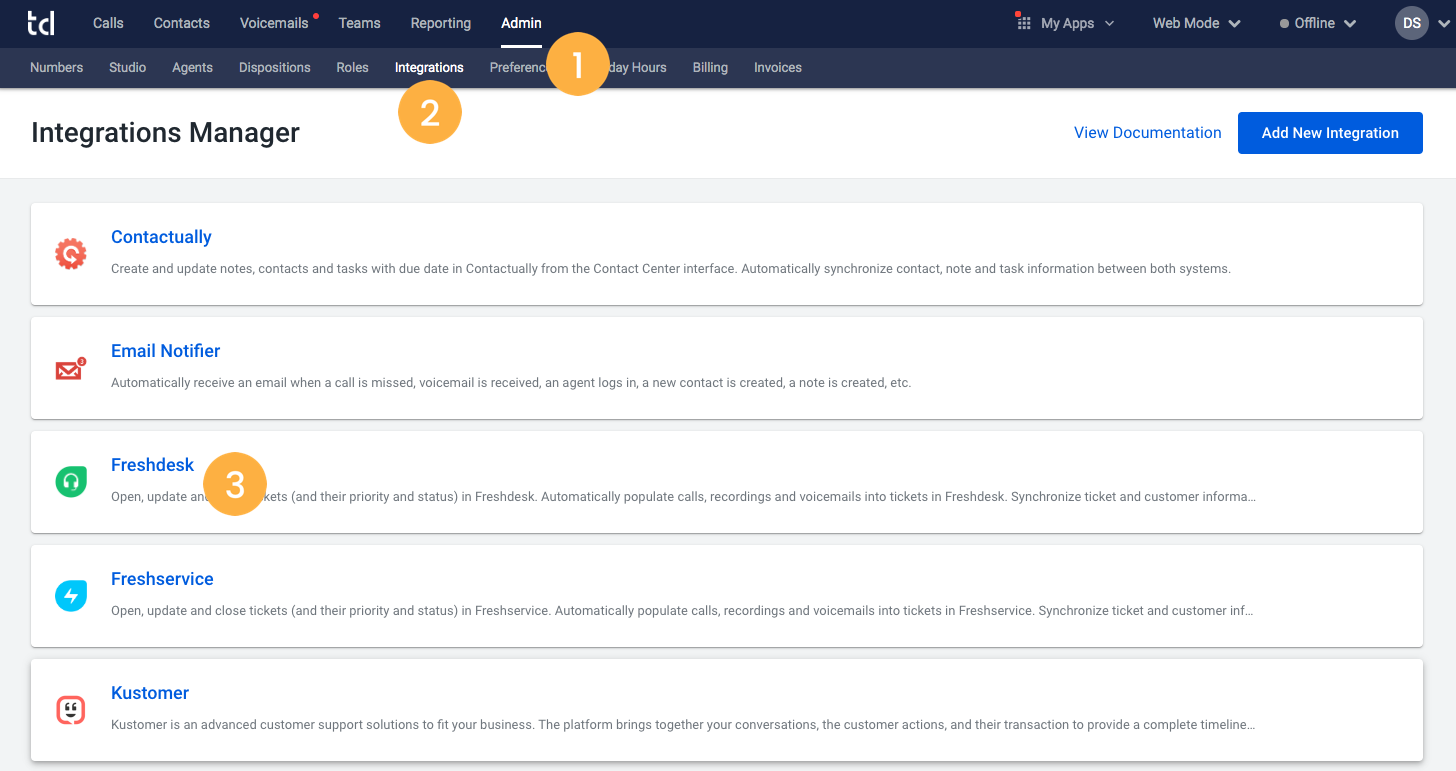The width and height of the screenshot is (1456, 771).
Task: Open the Agents submenu
Action: [192, 68]
